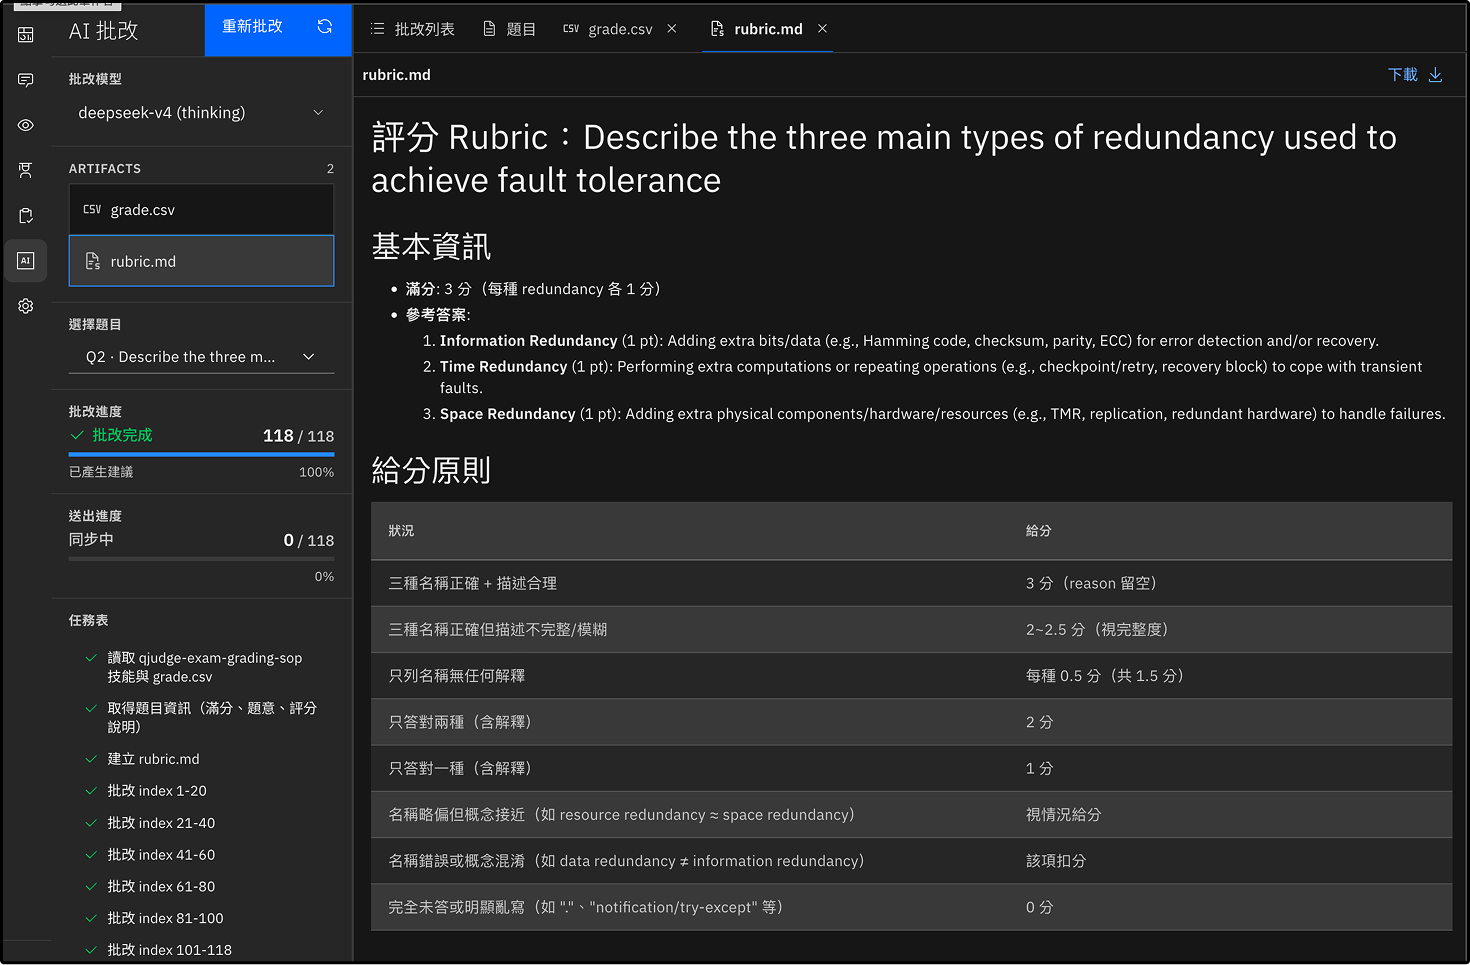
Task: Click checkmark beside 批改 index 41-60
Action: pos(91,855)
